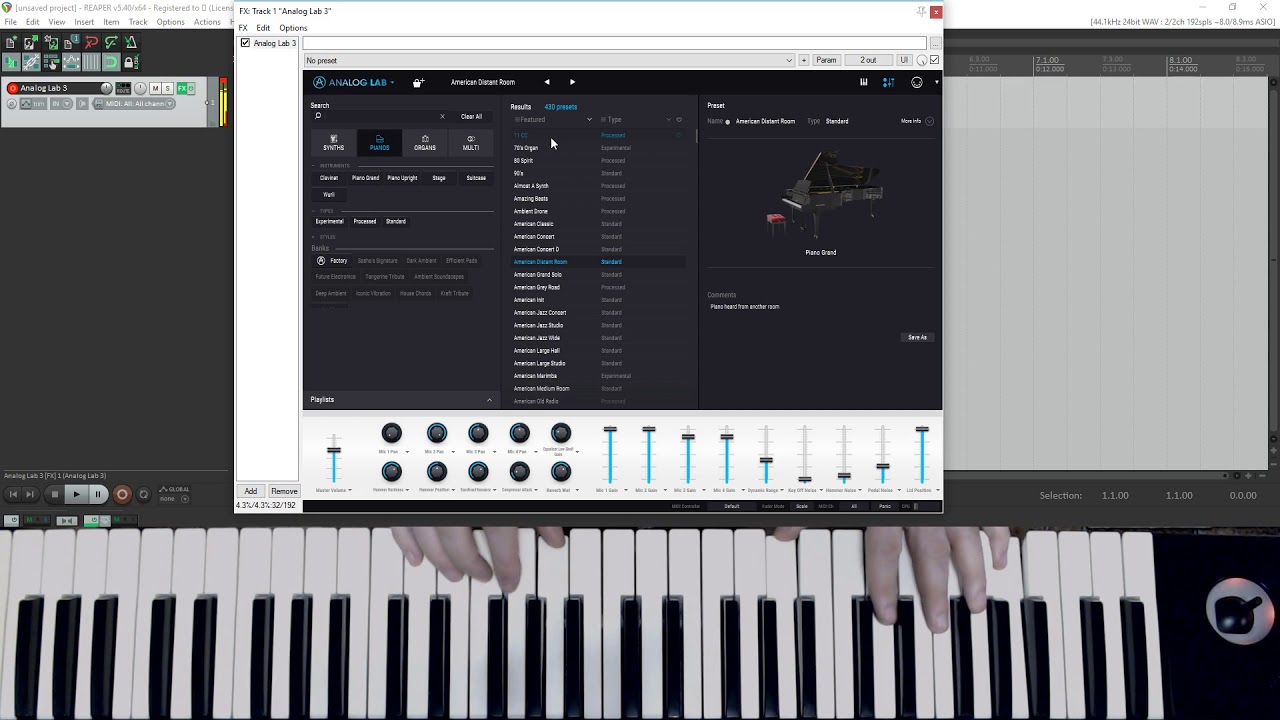Open the mixer controls icon in Analog Lab

[x=888, y=82]
